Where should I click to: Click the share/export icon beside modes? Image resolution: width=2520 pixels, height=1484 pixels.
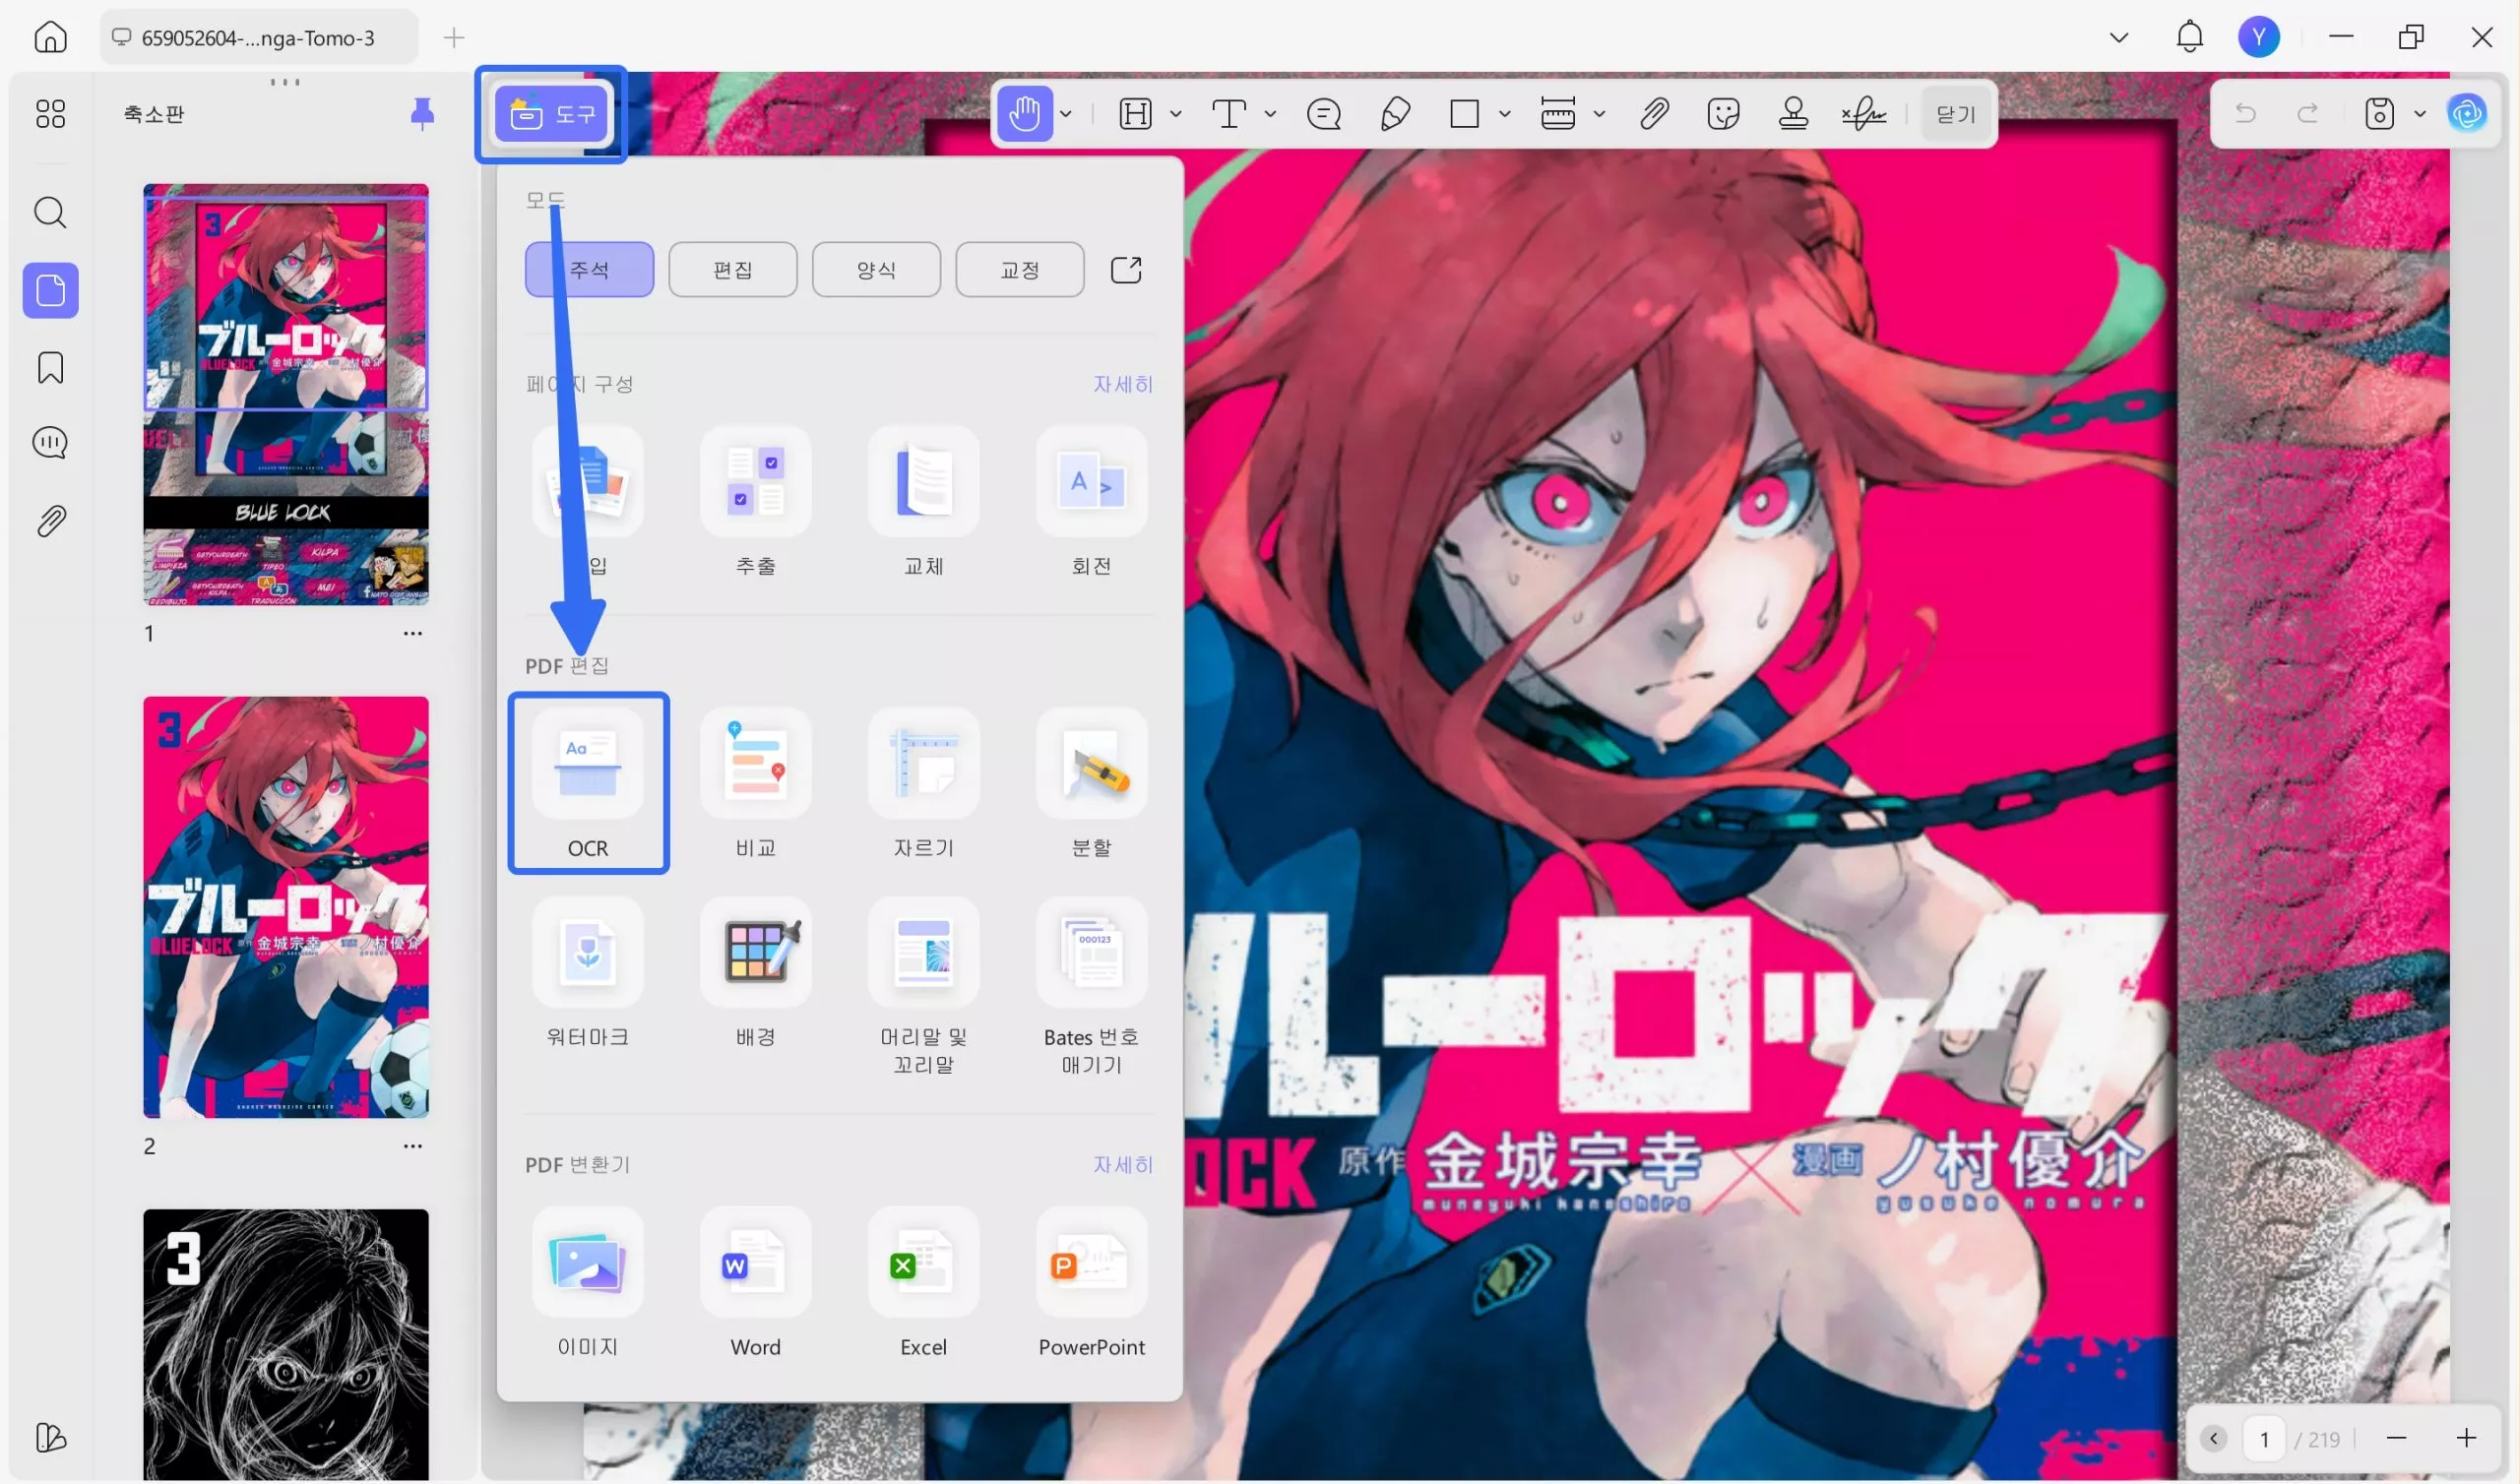coord(1126,269)
